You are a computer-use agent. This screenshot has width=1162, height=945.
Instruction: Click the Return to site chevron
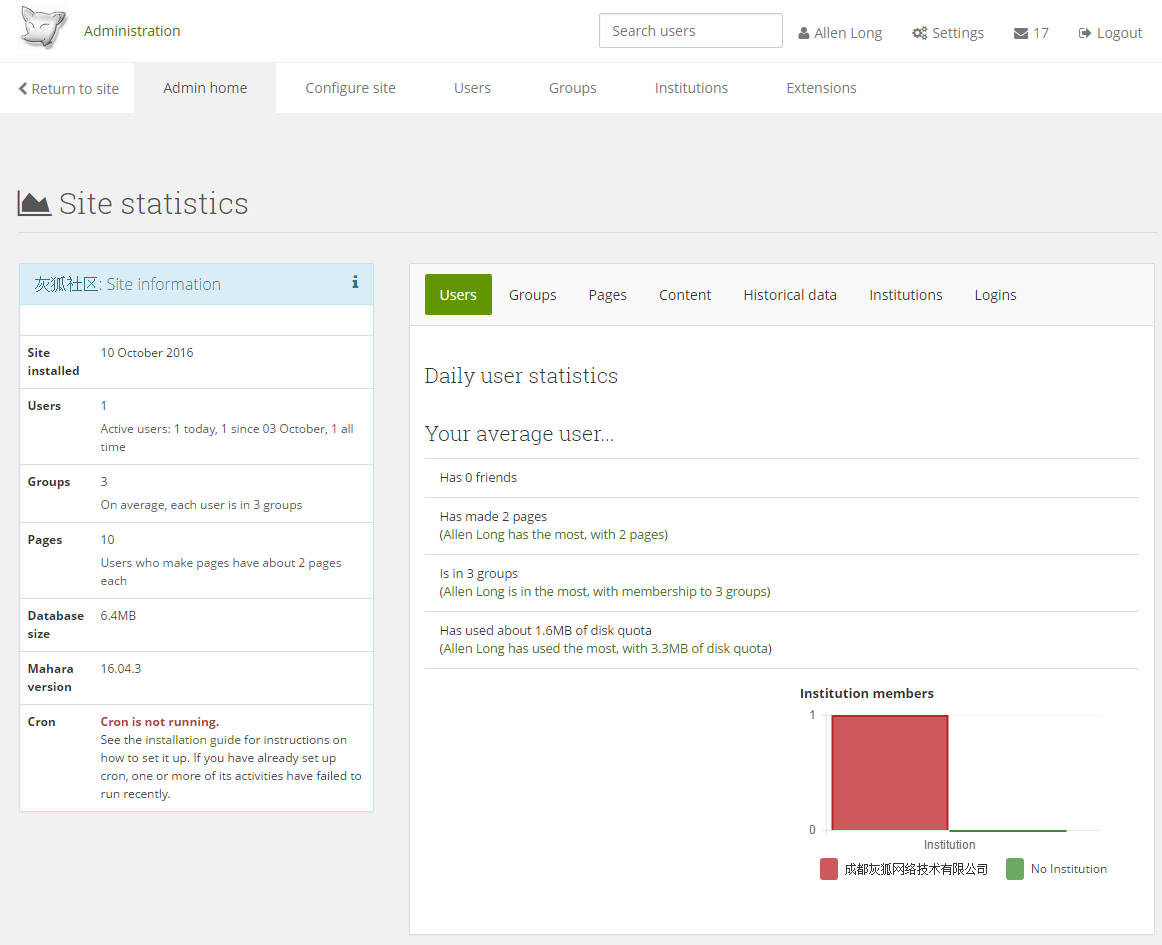(x=23, y=89)
